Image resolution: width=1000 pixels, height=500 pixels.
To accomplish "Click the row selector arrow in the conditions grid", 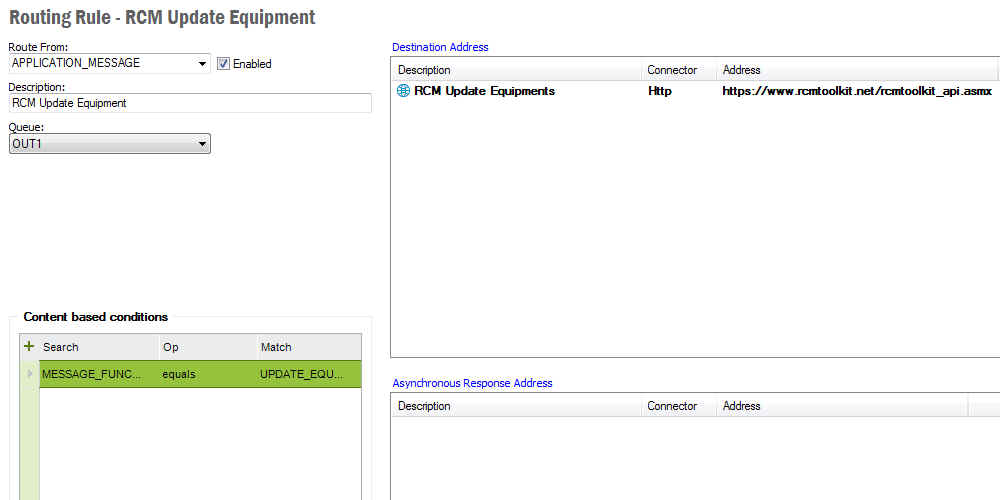I will click(x=29, y=374).
